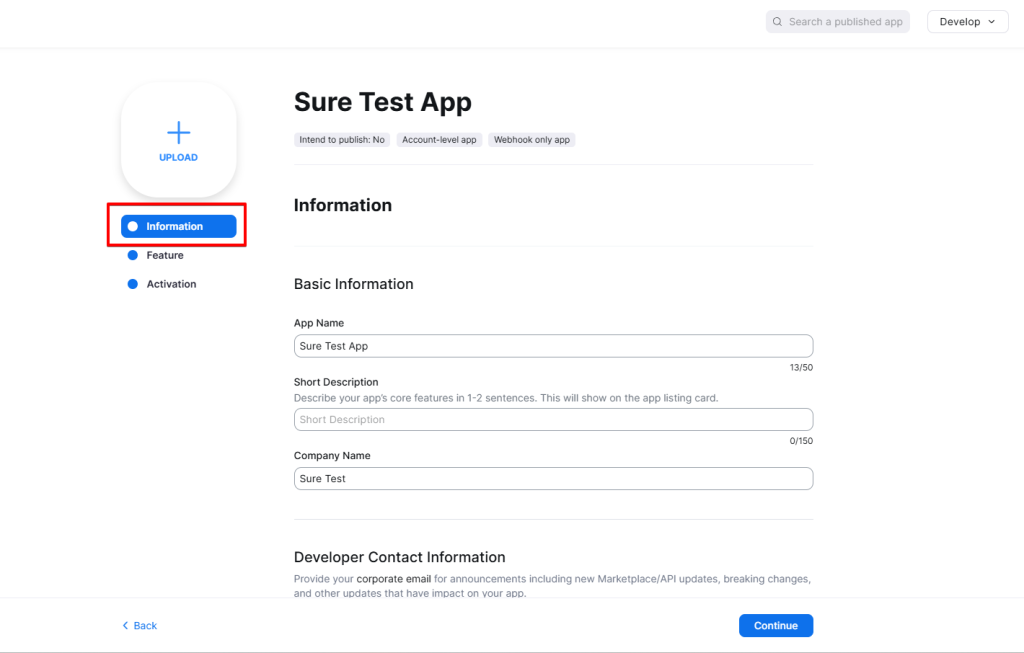Image resolution: width=1024 pixels, height=653 pixels.
Task: Expand the Develop menu chevron arrow
Action: 992,22
